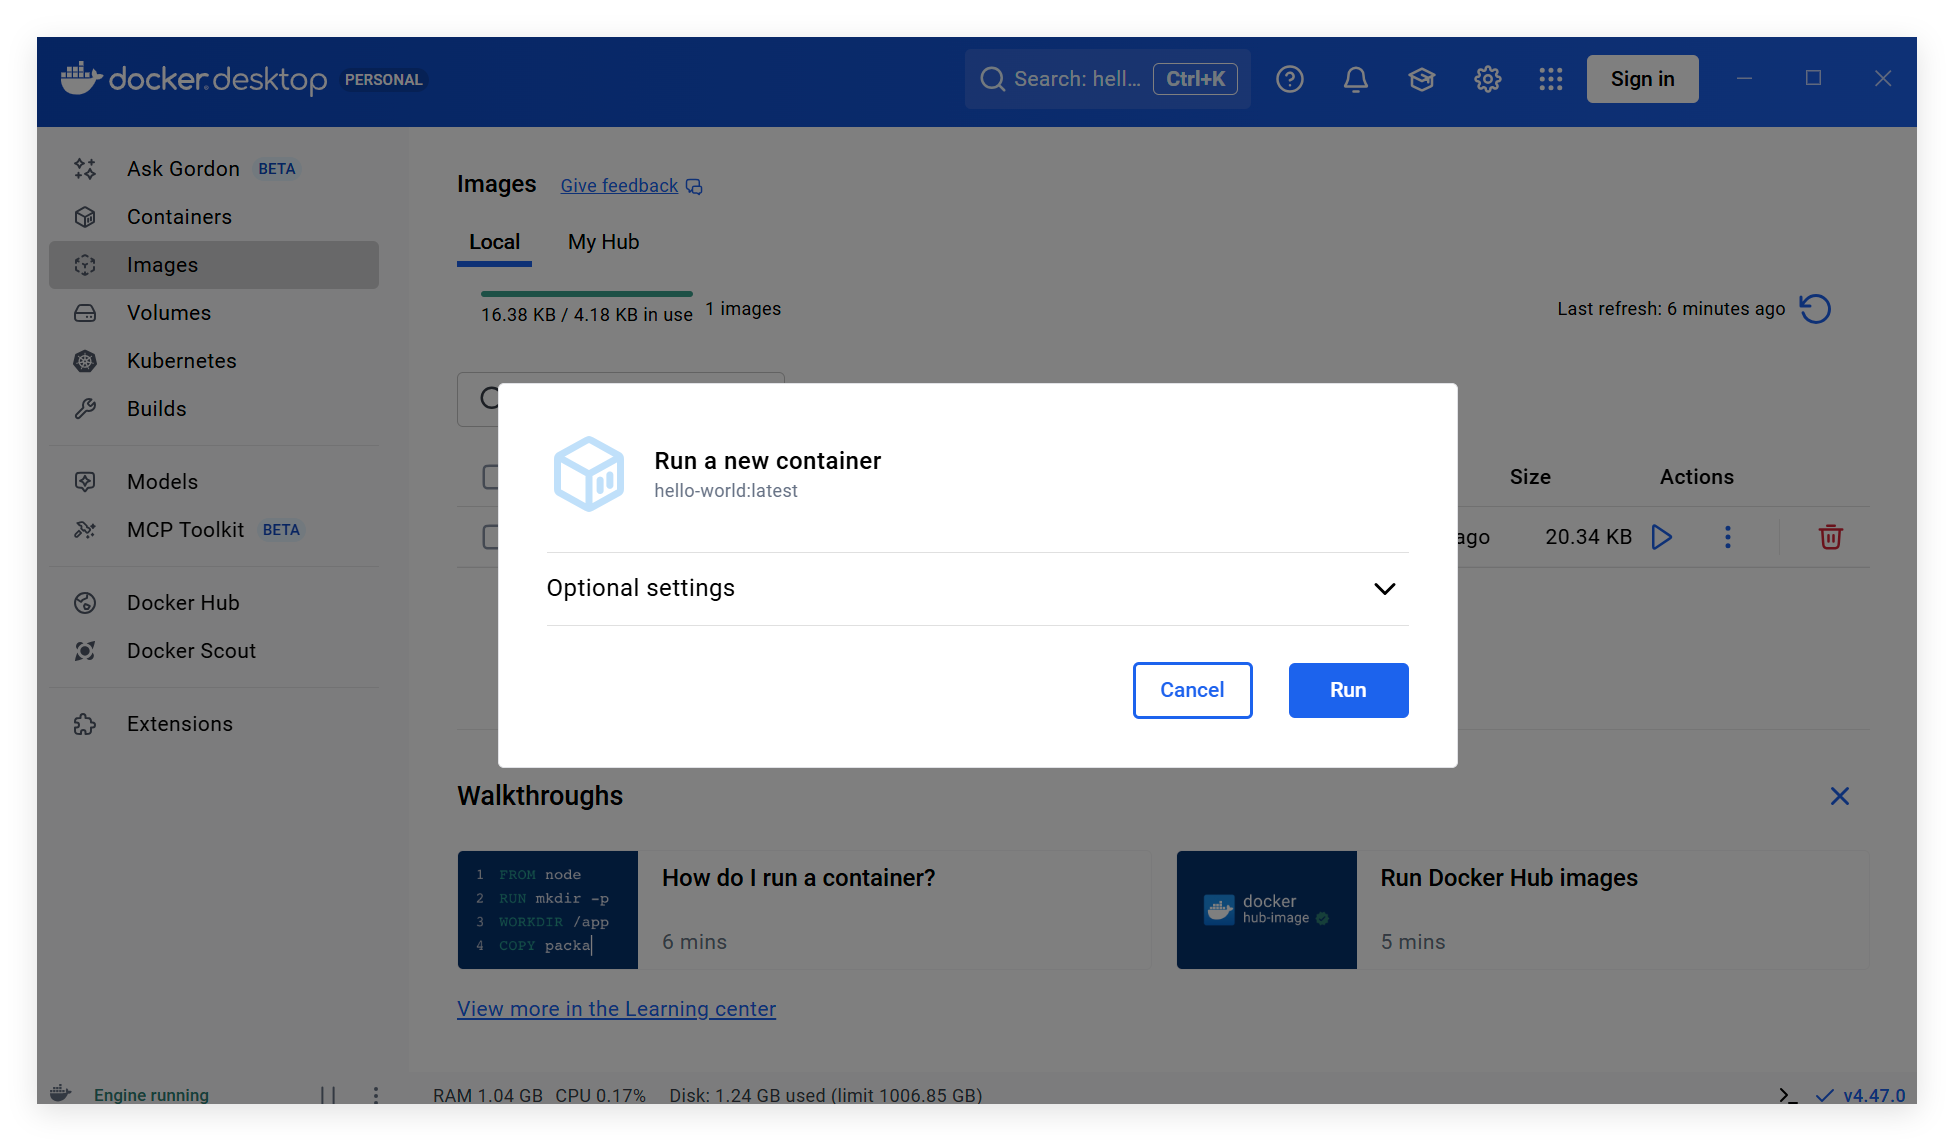Open Containers in the sidebar

point(179,217)
